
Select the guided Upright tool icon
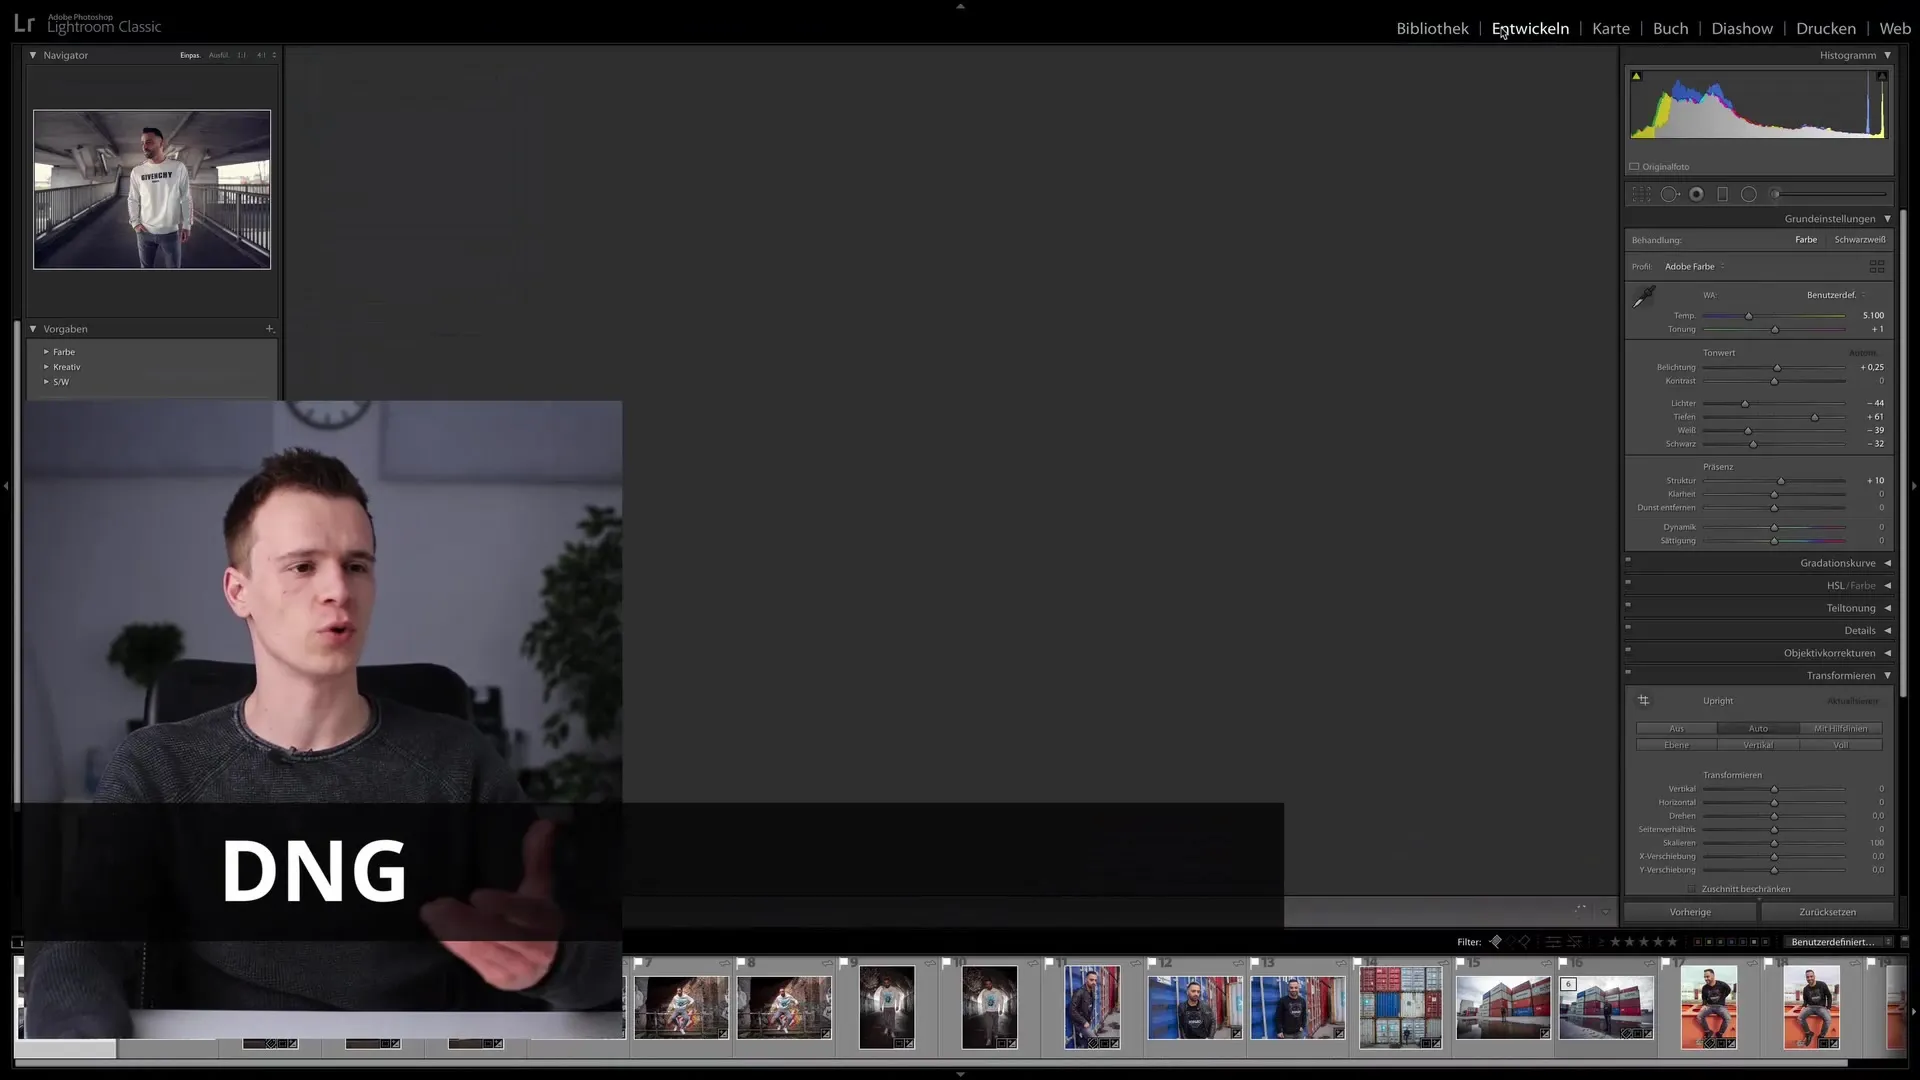coord(1643,701)
